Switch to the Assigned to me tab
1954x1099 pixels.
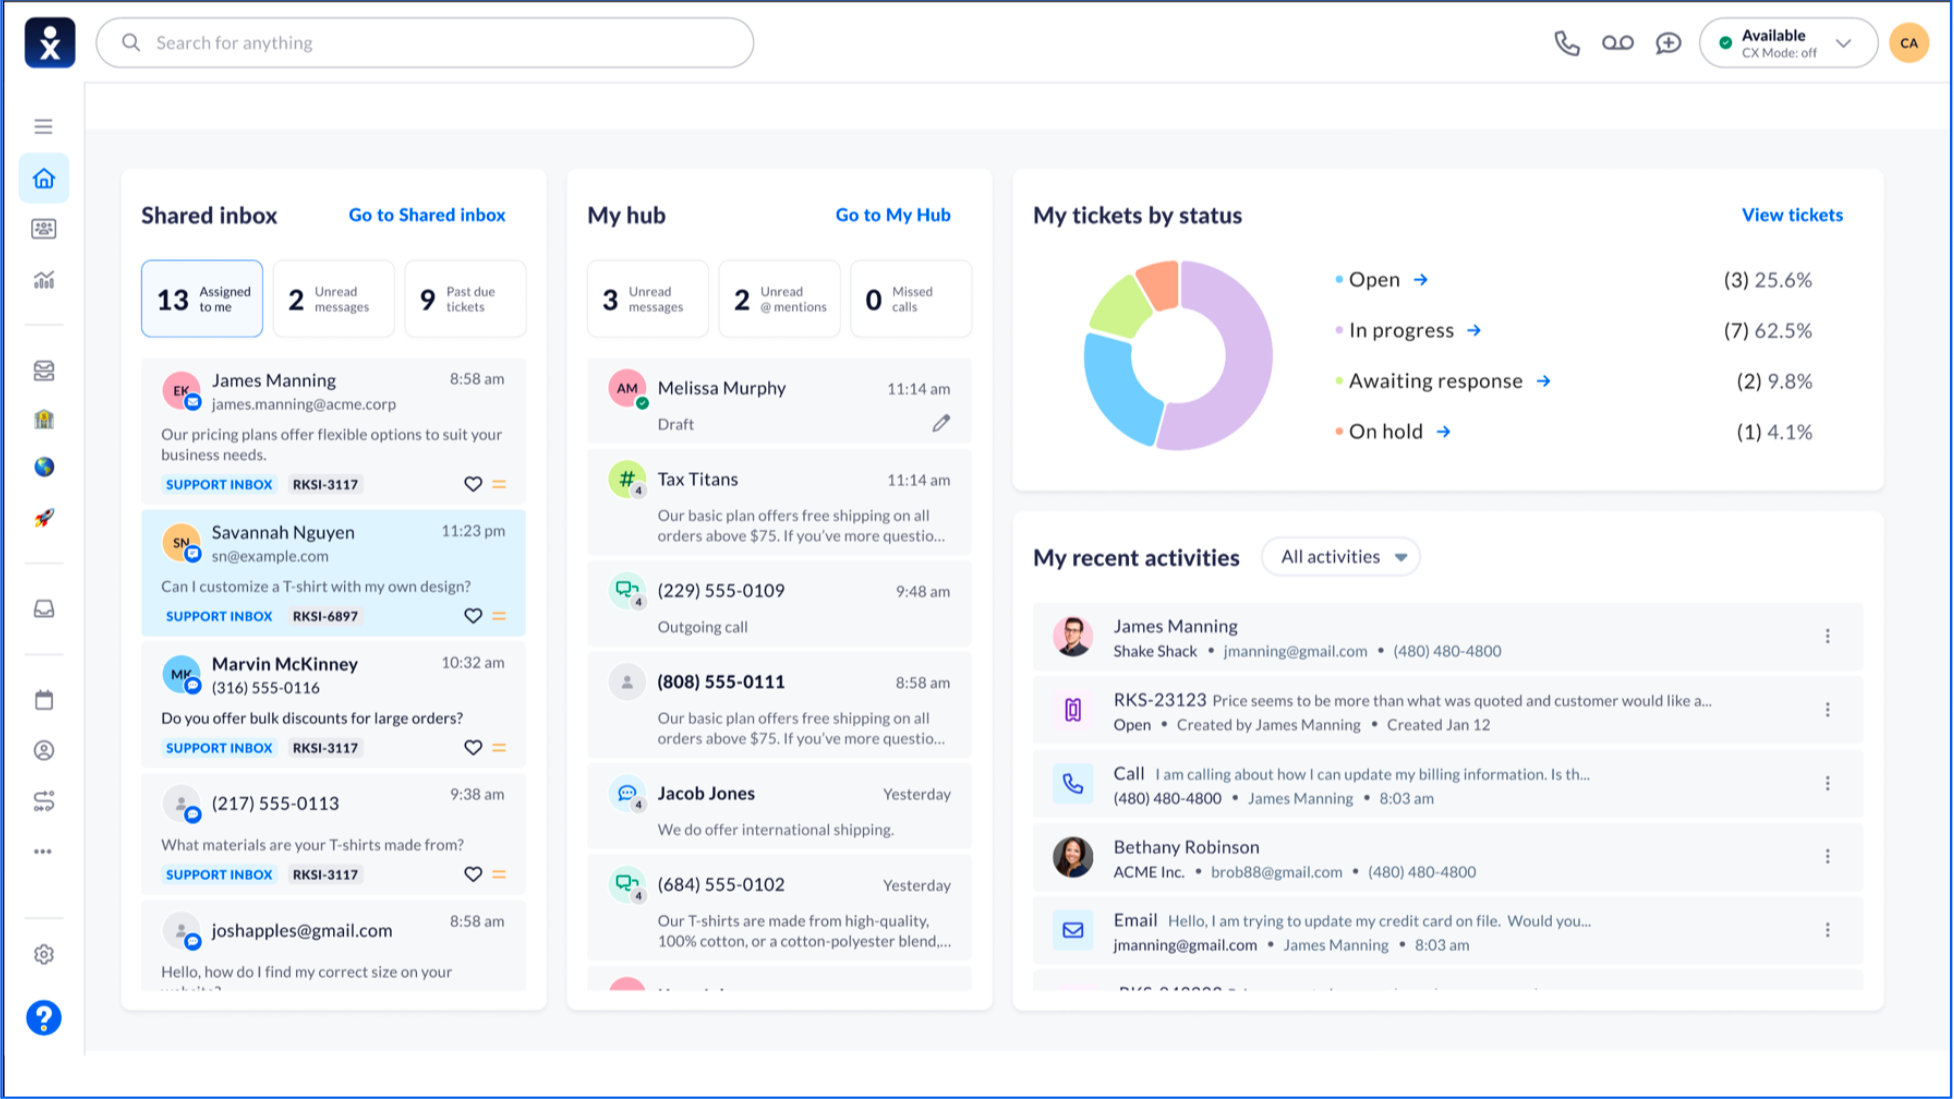[201, 298]
